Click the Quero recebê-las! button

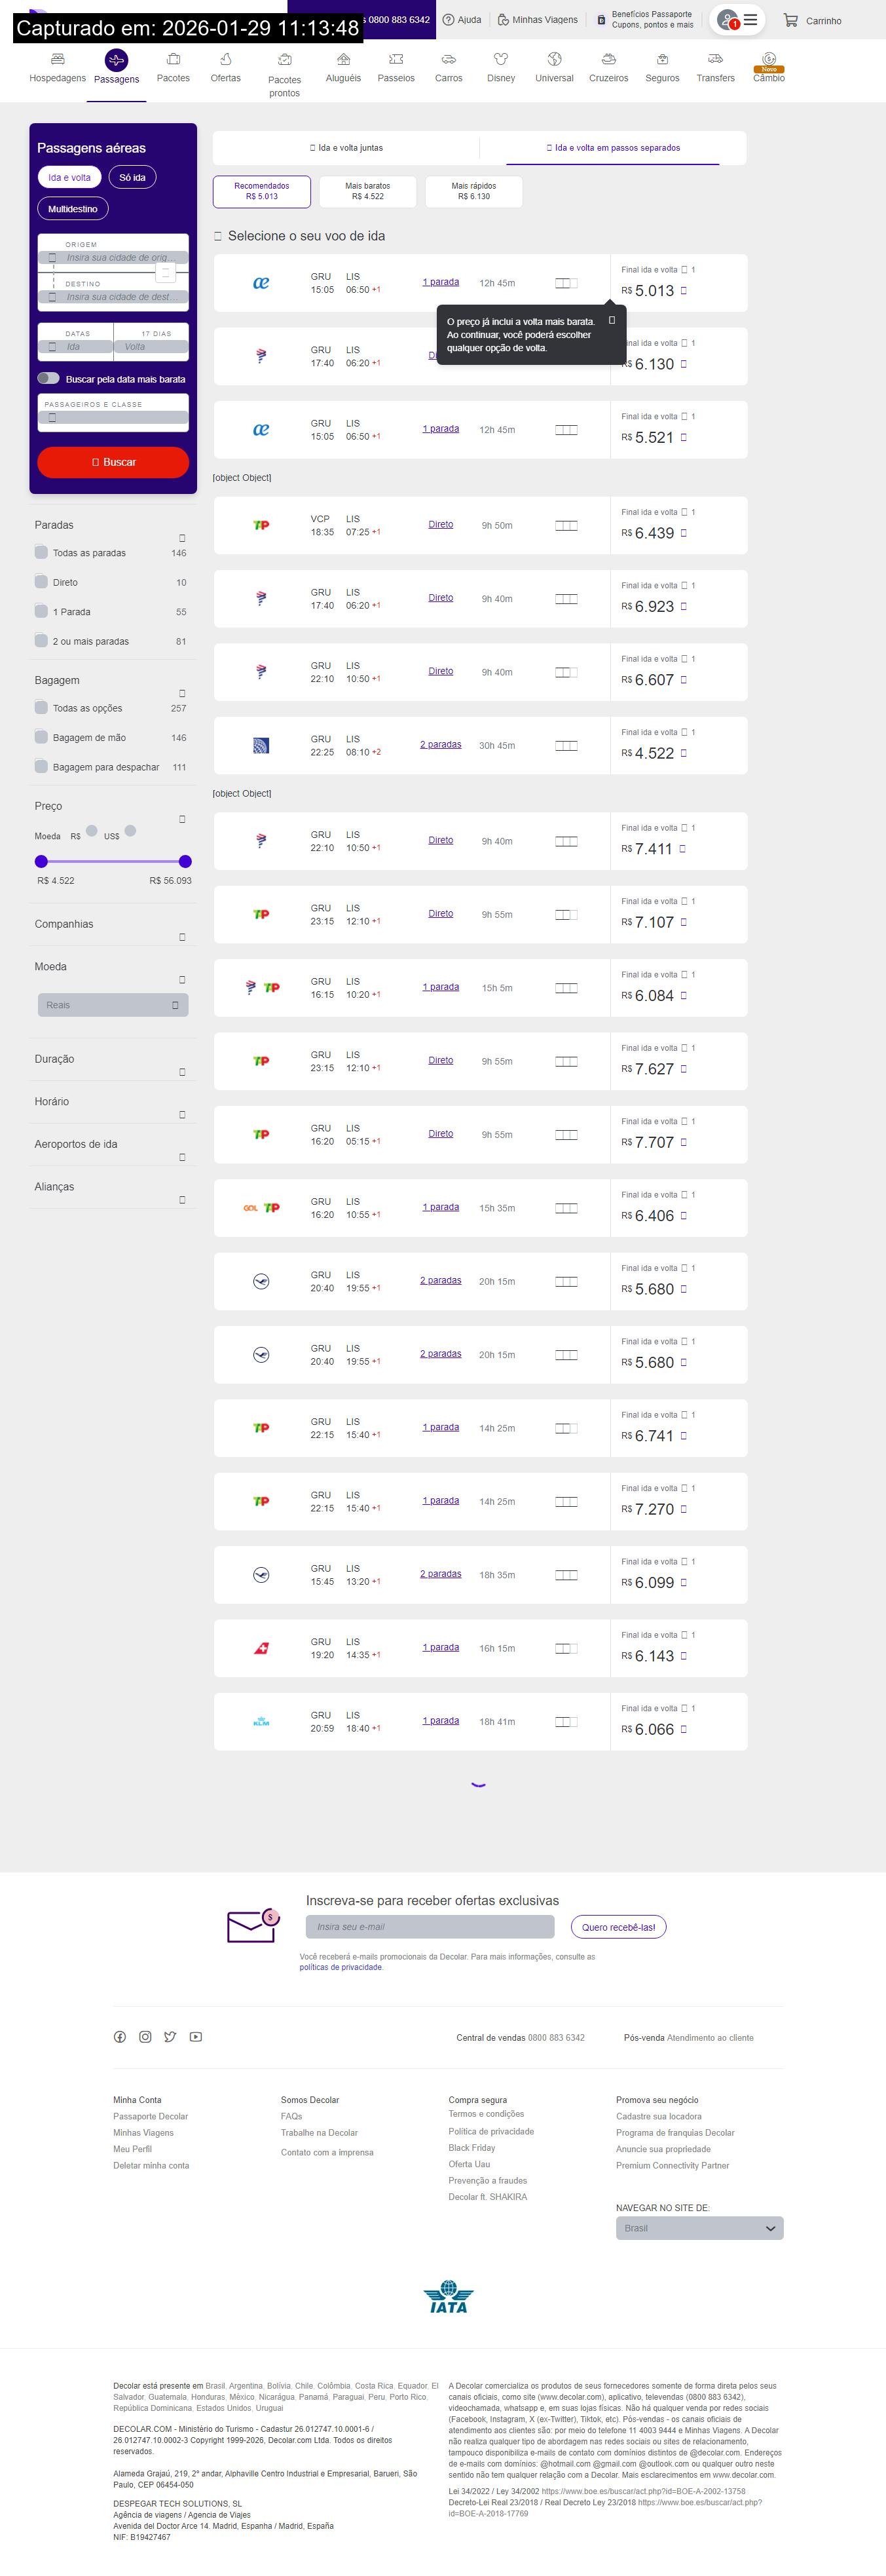[618, 1927]
